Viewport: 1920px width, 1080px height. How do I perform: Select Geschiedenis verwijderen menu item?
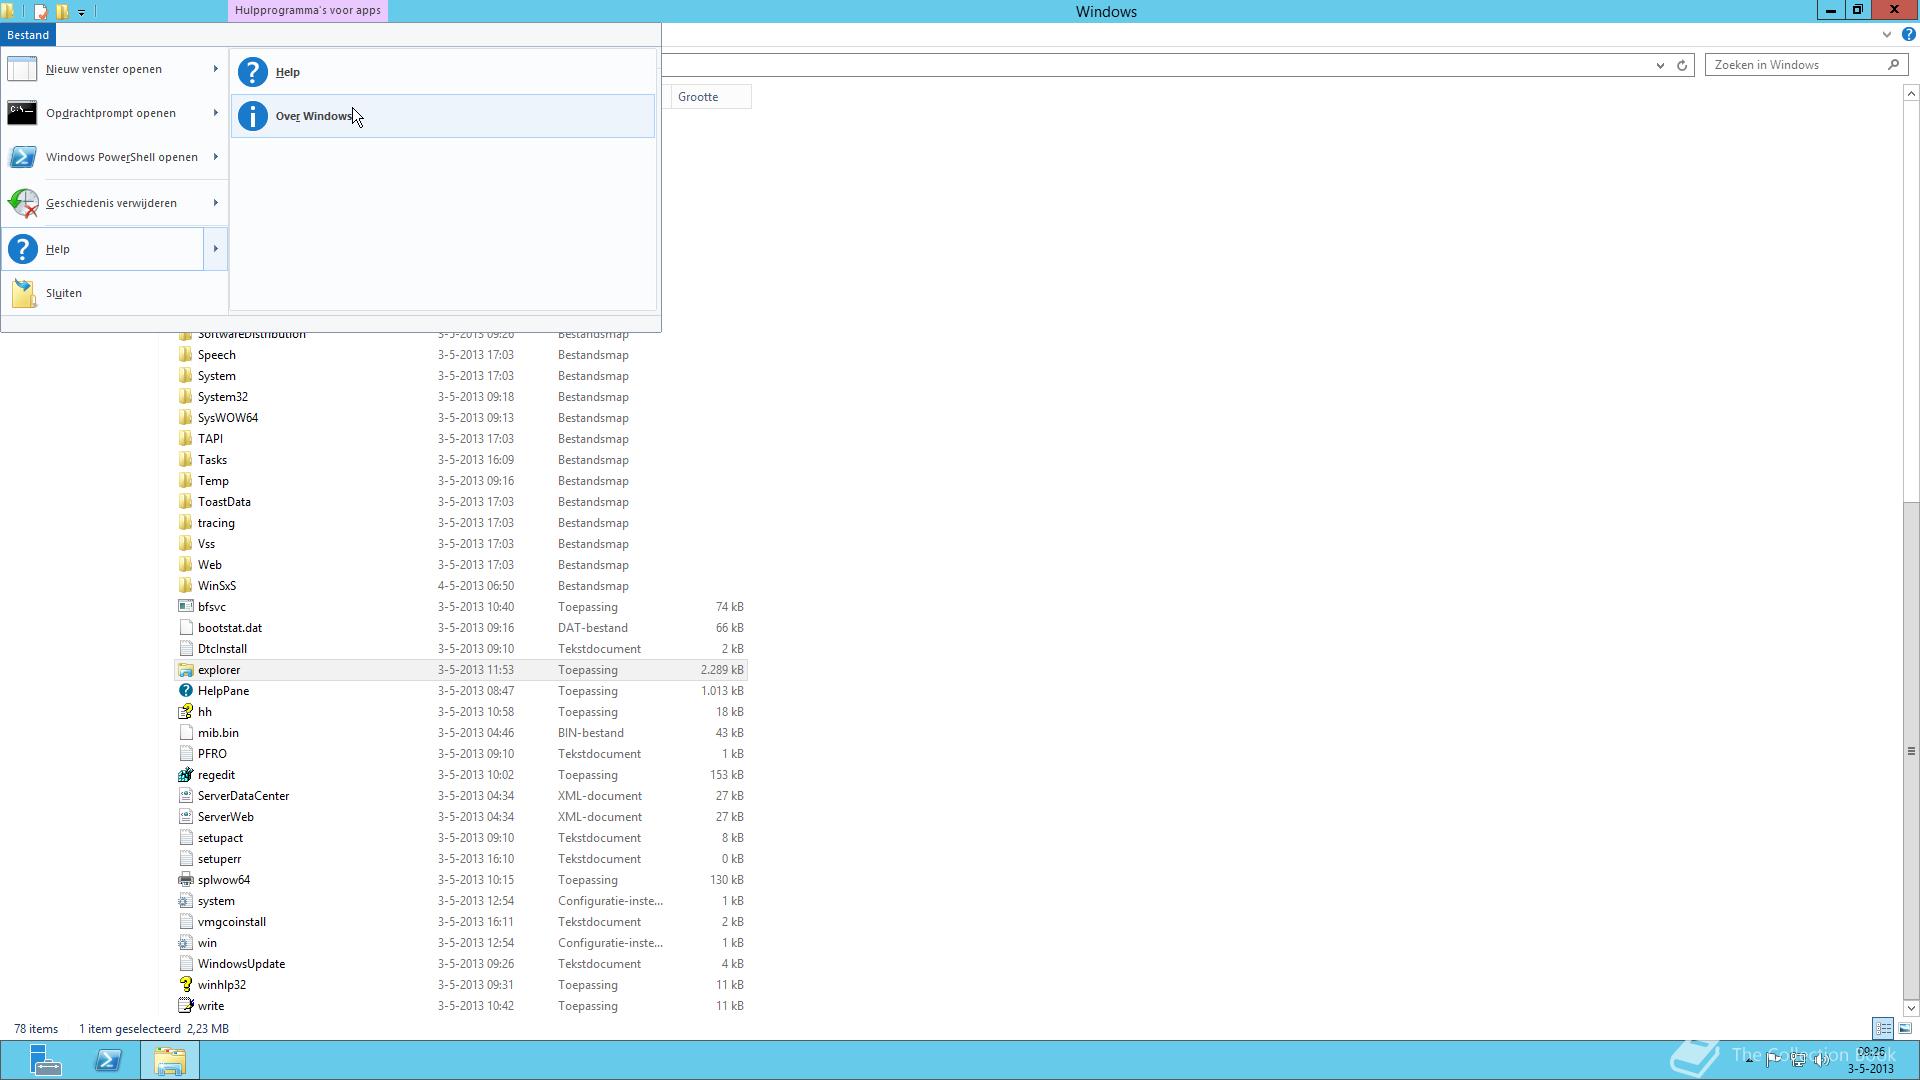104,203
